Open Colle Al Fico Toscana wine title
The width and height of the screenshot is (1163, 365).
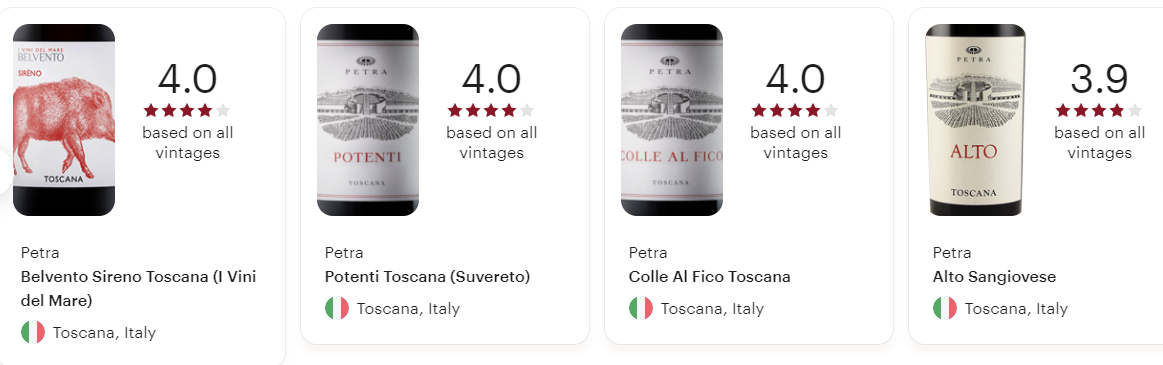(x=709, y=277)
